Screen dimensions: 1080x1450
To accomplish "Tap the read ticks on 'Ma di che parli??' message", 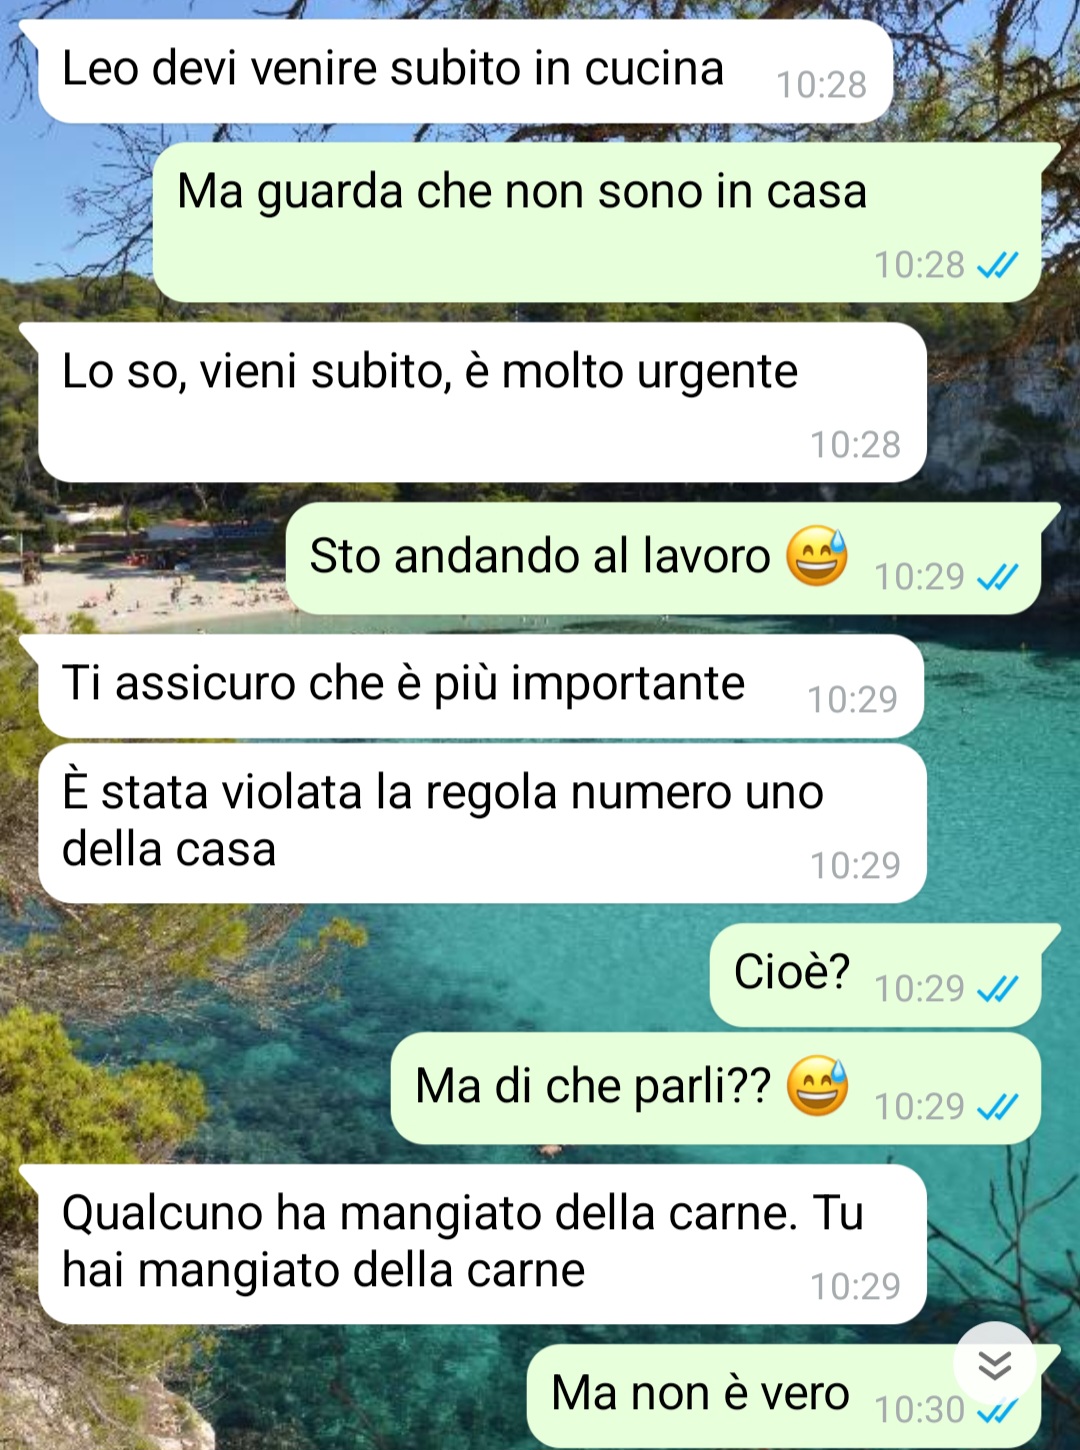I will tap(997, 1107).
